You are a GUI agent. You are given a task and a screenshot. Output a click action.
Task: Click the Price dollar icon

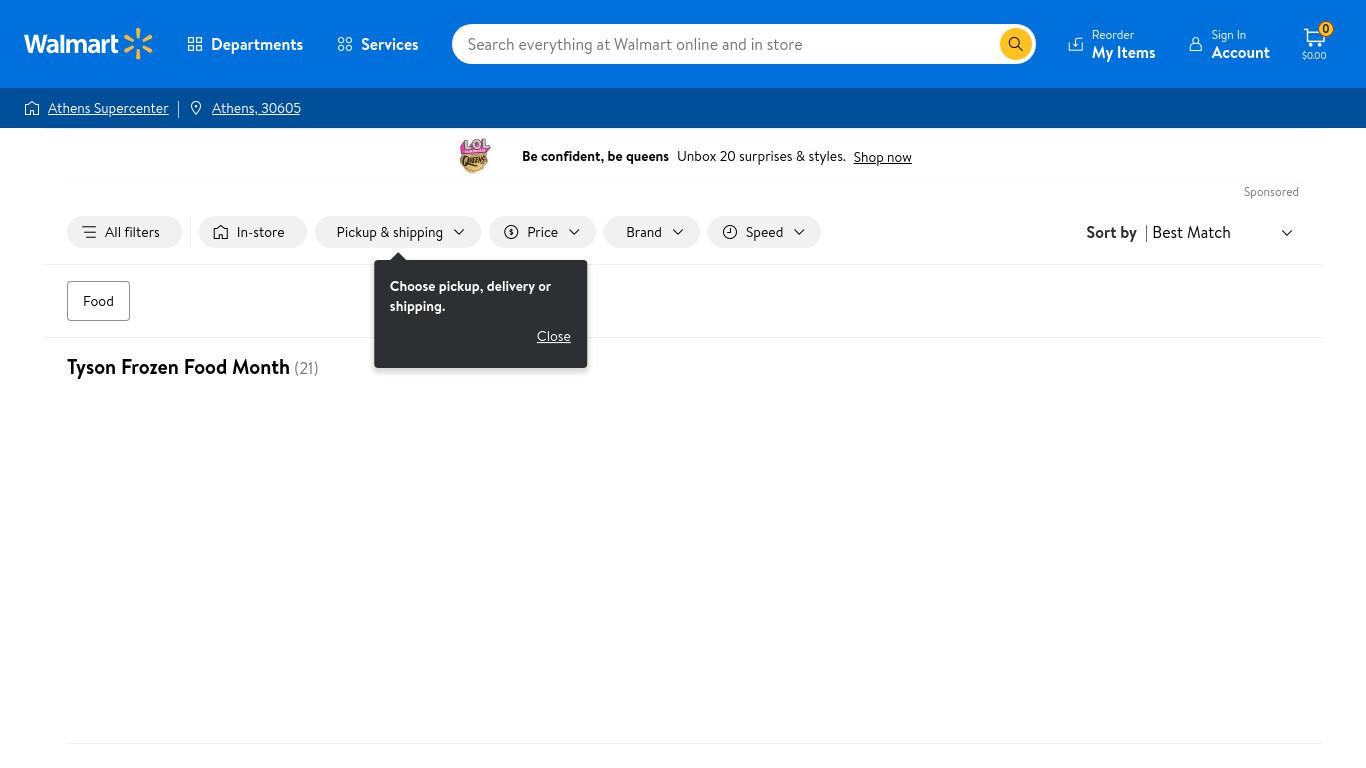[x=511, y=232]
